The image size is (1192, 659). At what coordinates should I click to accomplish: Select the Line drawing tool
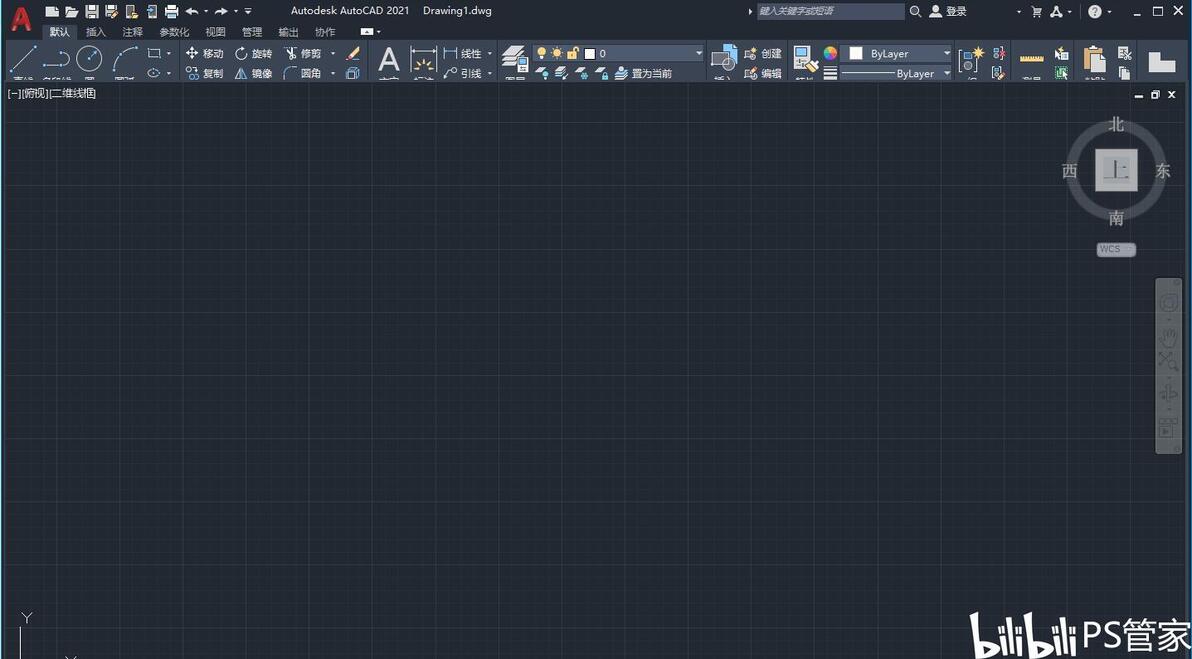pyautogui.click(x=23, y=59)
